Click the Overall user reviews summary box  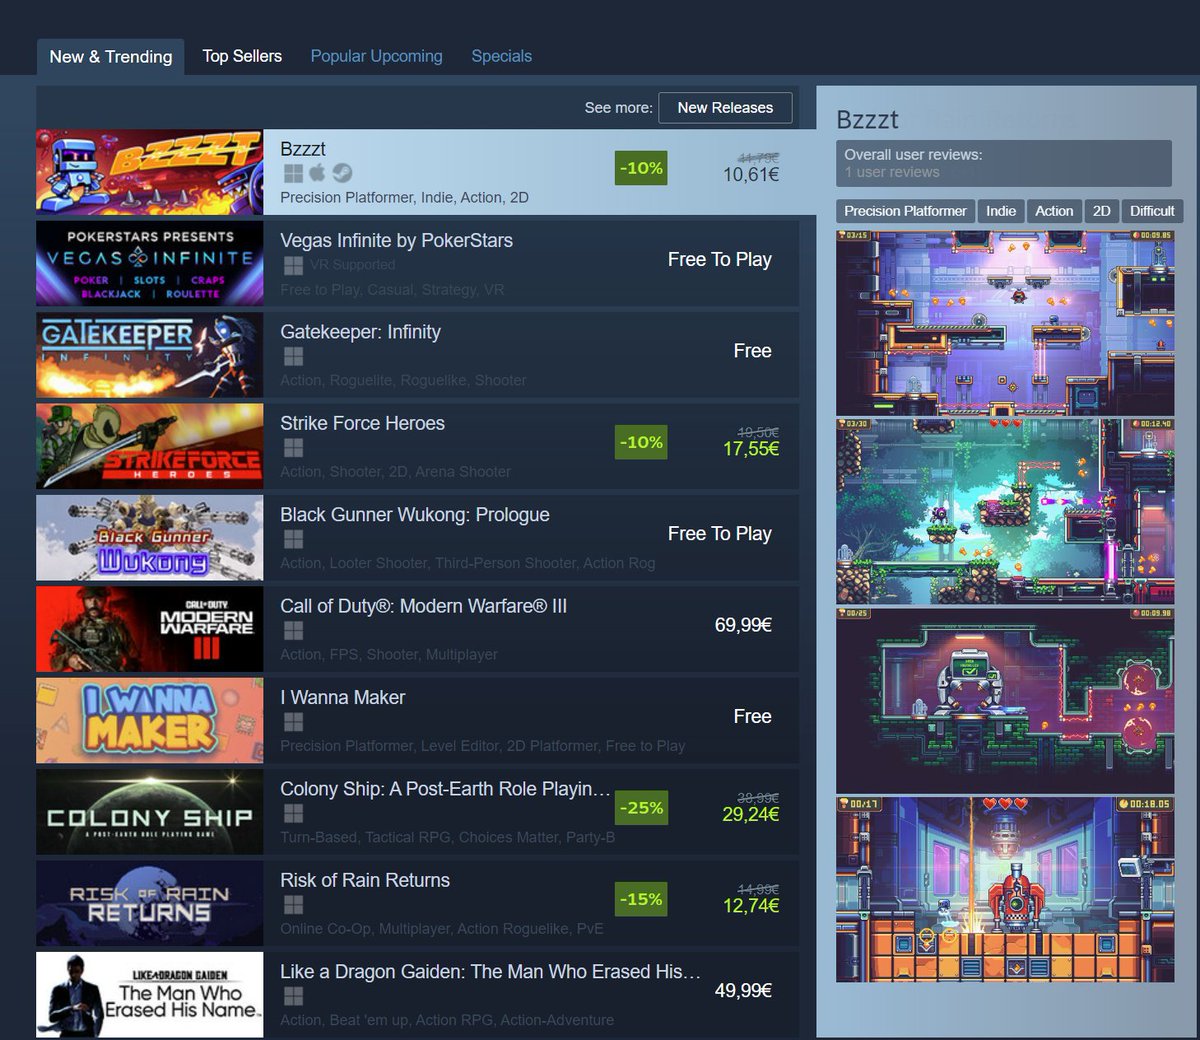point(1004,163)
